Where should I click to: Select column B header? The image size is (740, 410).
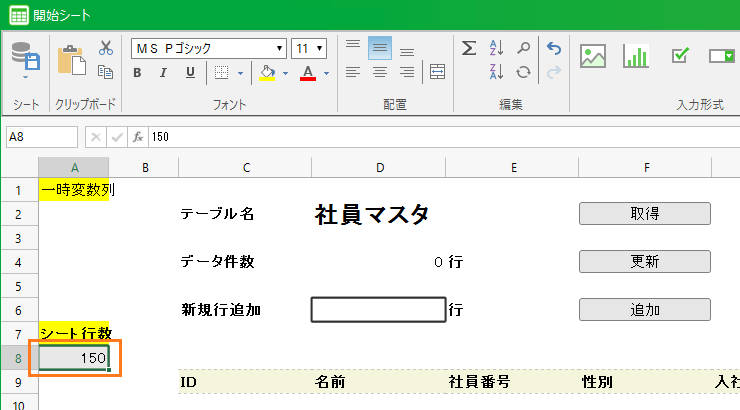pos(144,167)
